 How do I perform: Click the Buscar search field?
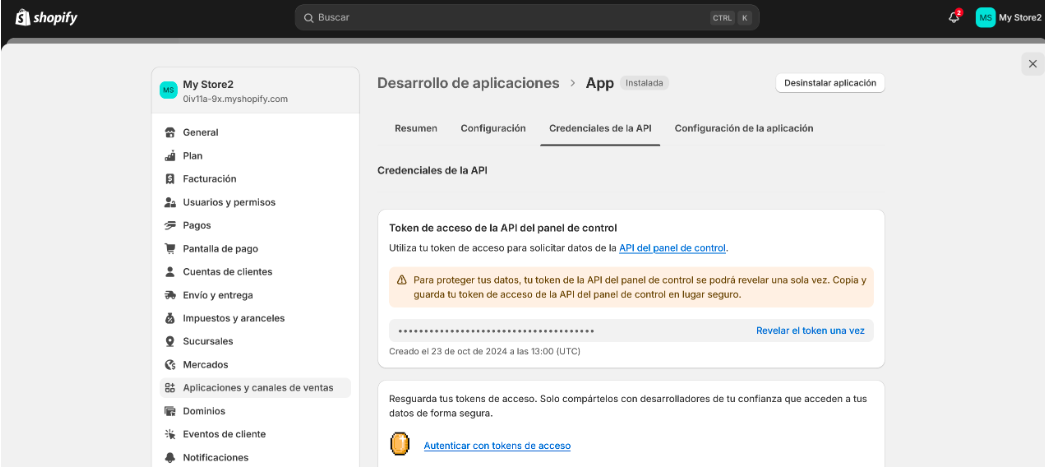click(510, 17)
